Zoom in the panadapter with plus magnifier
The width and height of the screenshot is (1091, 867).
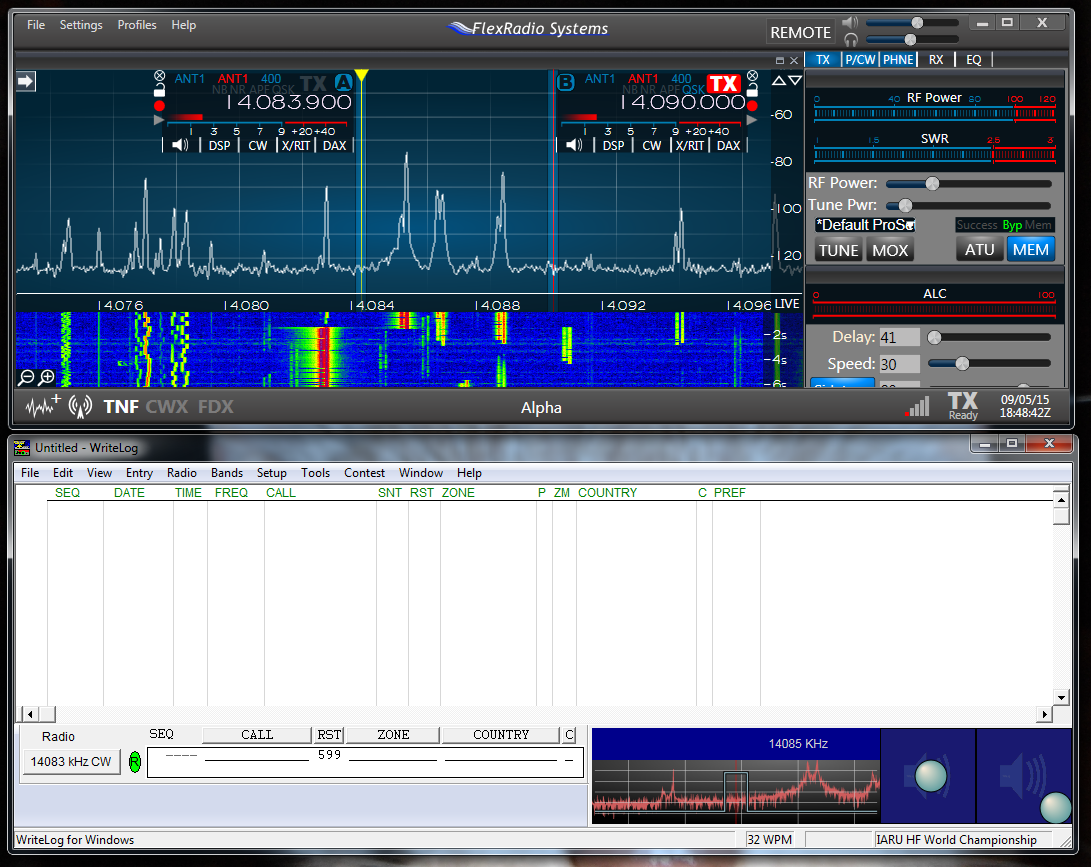coord(47,377)
